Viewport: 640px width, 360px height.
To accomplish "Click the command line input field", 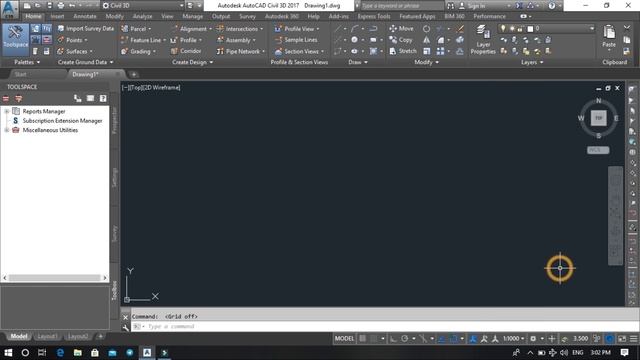I will [384, 327].
